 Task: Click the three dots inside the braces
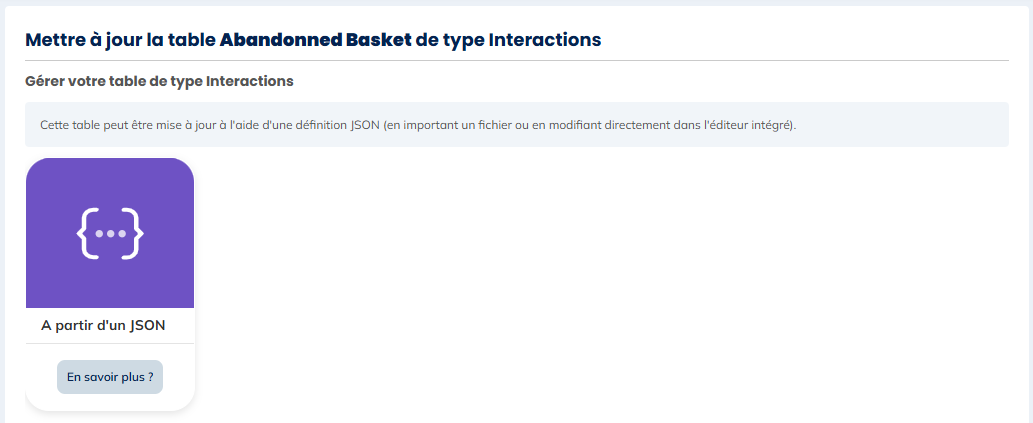(x=110, y=234)
